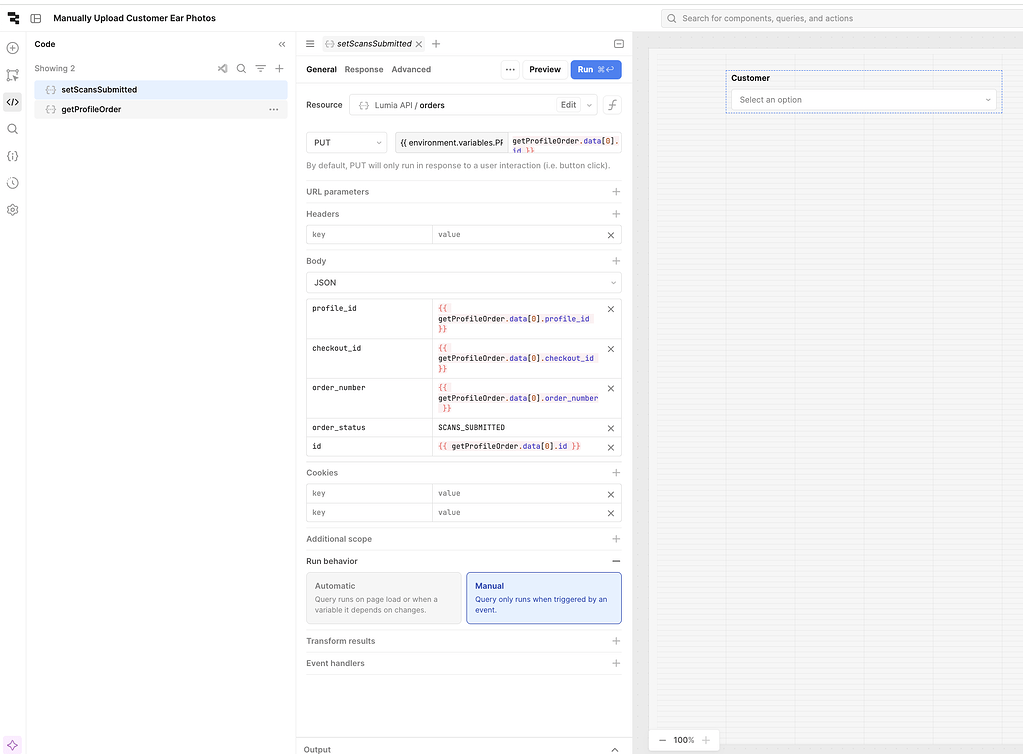Screen dimensions: 1023x754
Task: Click the Preview button
Action: [x=545, y=70]
